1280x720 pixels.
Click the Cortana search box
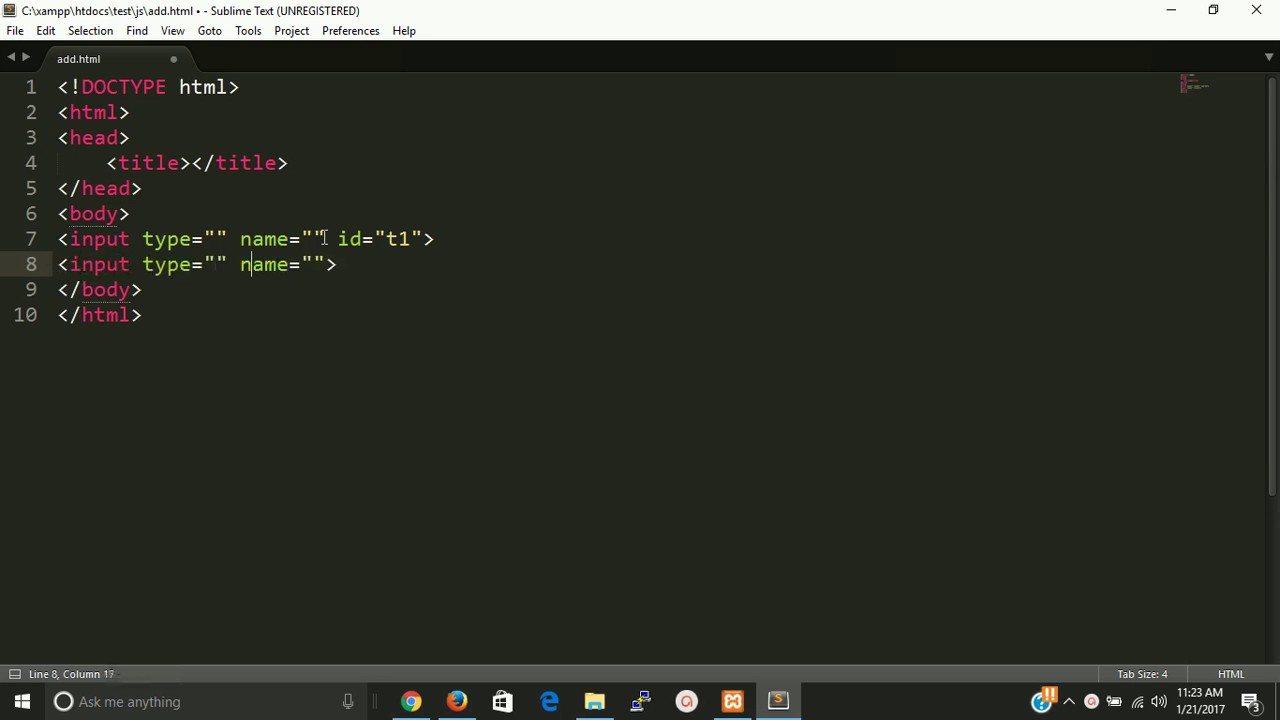coord(205,701)
